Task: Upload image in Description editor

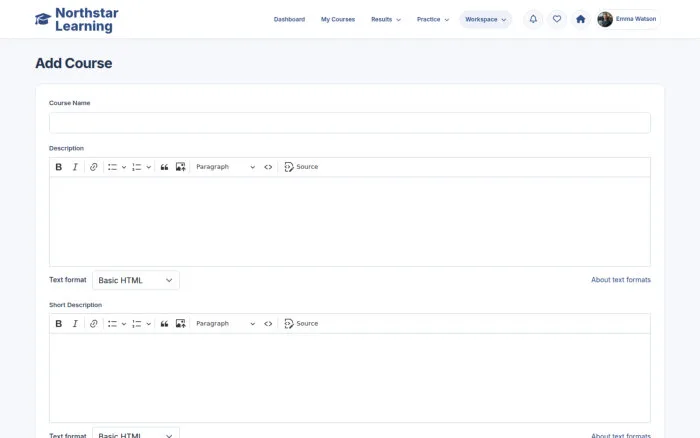Action: click(x=180, y=167)
